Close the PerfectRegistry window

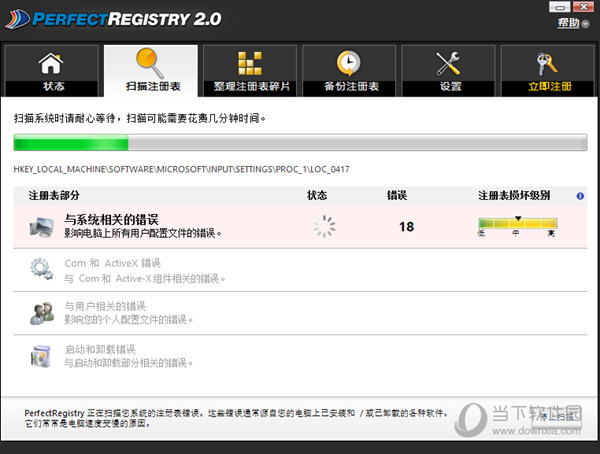tap(583, 7)
